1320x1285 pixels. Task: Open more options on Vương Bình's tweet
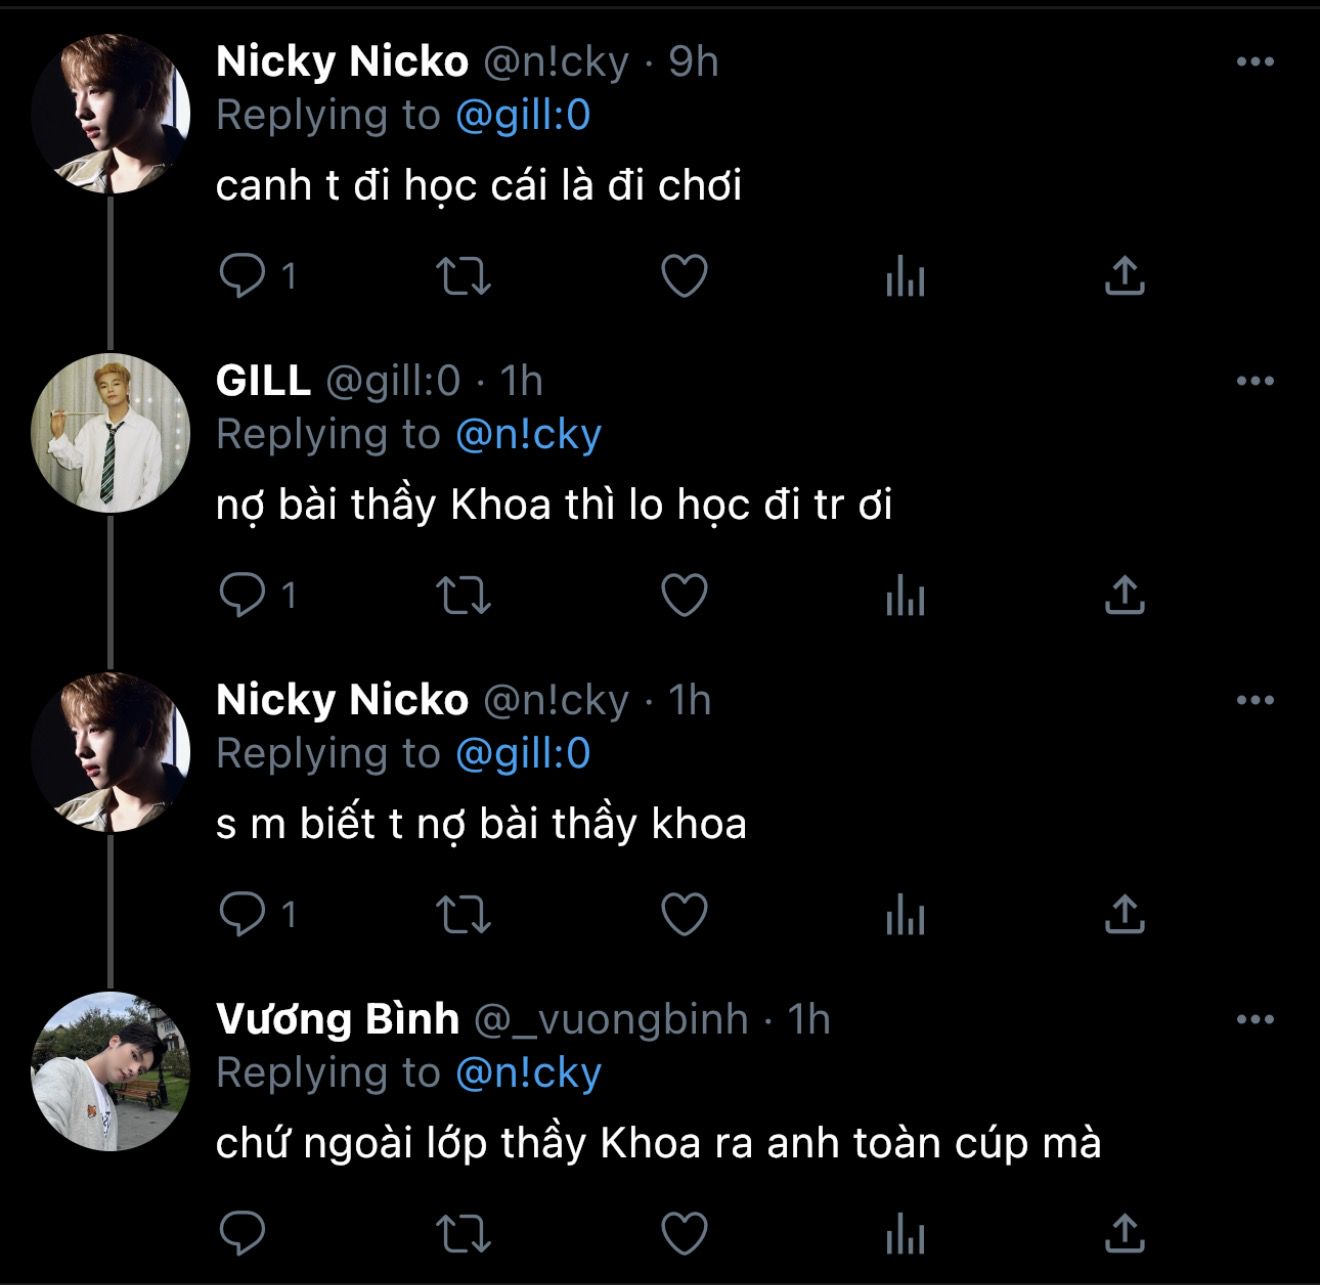click(1255, 1020)
